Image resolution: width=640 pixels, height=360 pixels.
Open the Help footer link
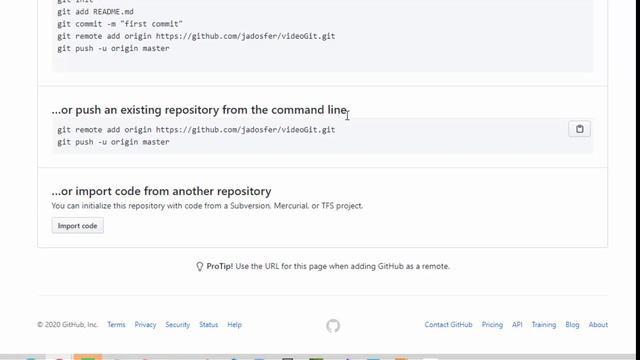(x=235, y=325)
